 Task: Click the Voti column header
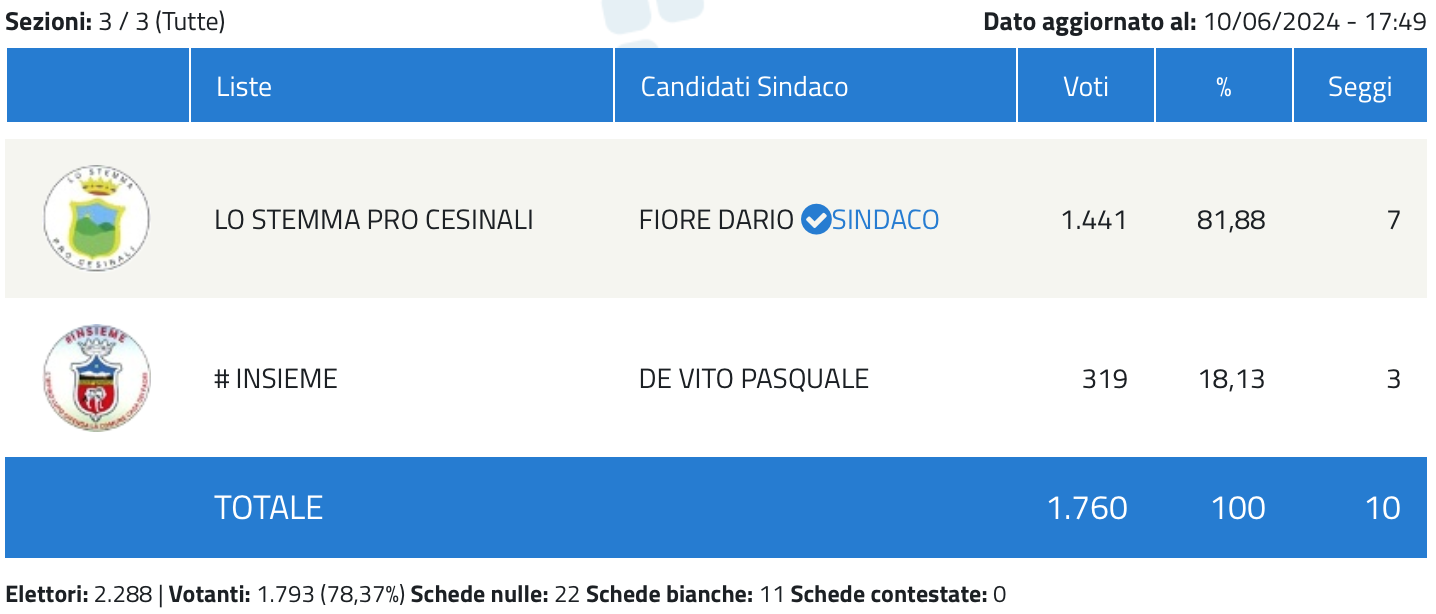[x=1086, y=86]
